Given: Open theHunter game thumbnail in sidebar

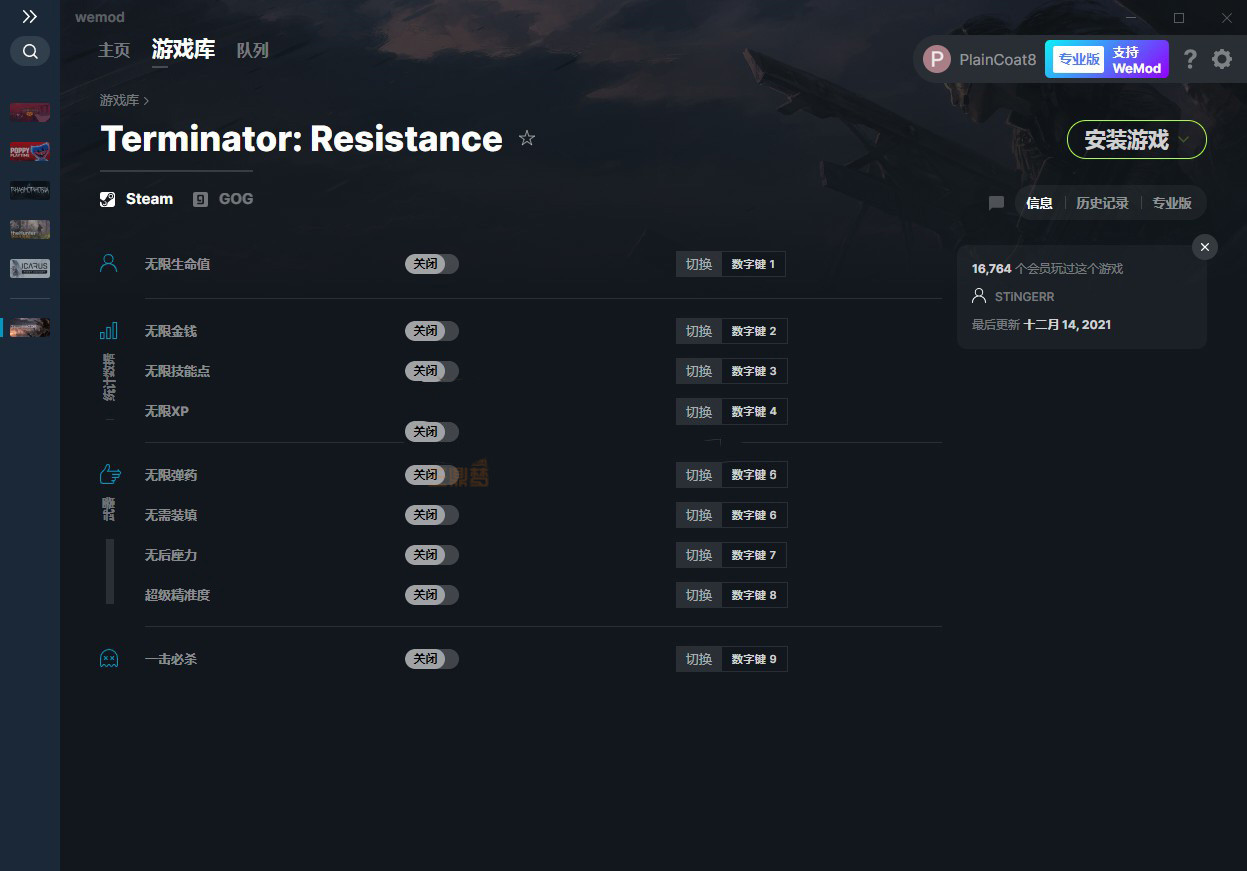Looking at the screenshot, I should [30, 229].
